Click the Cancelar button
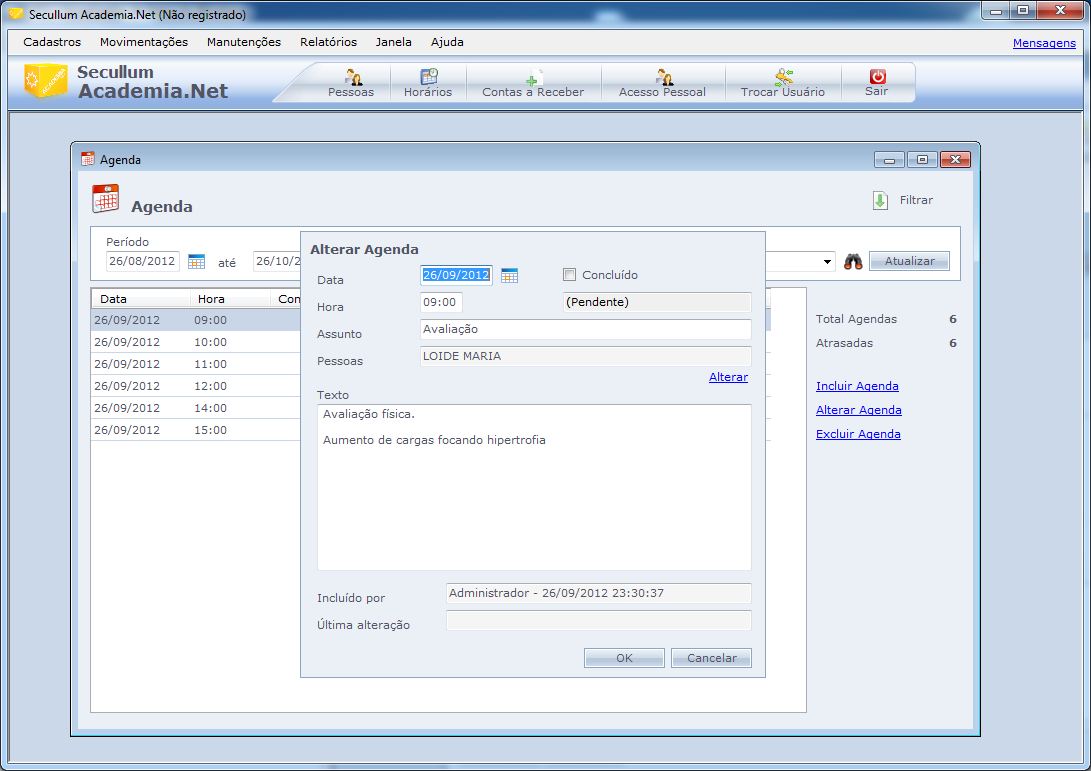This screenshot has width=1091, height=771. (711, 658)
